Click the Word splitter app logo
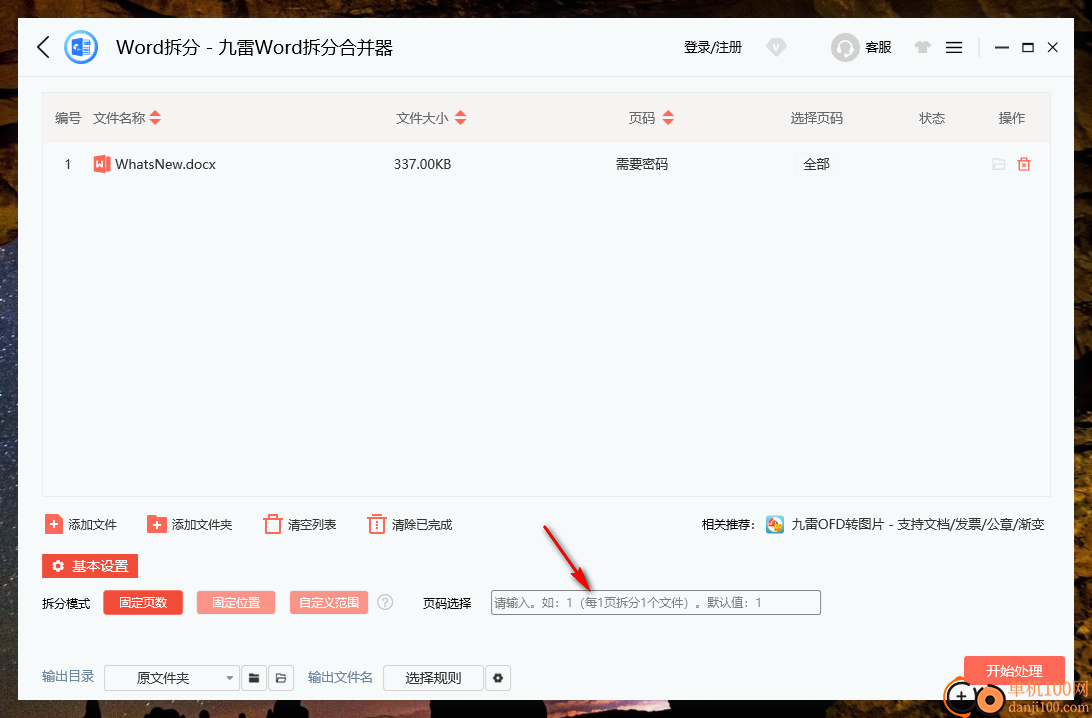This screenshot has height=718, width=1092. click(x=81, y=47)
